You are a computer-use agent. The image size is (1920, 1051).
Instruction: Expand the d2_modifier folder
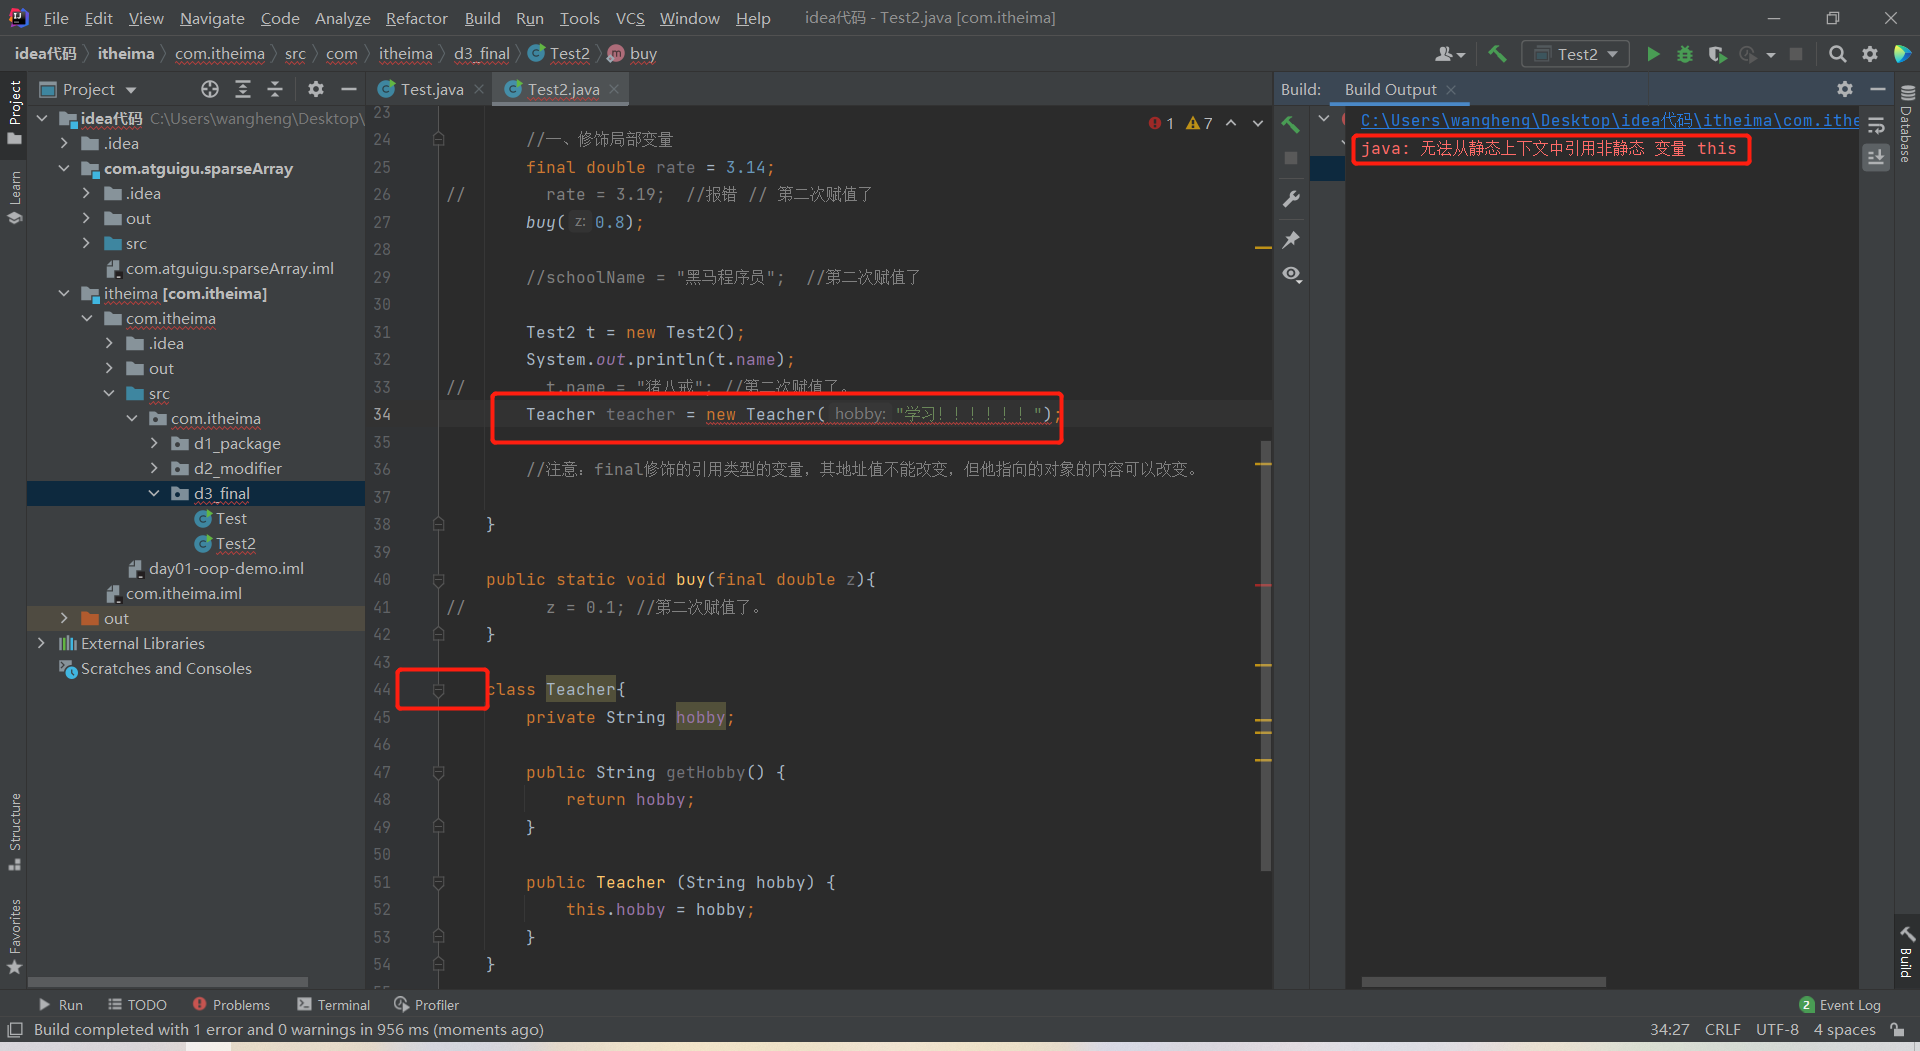coord(154,468)
